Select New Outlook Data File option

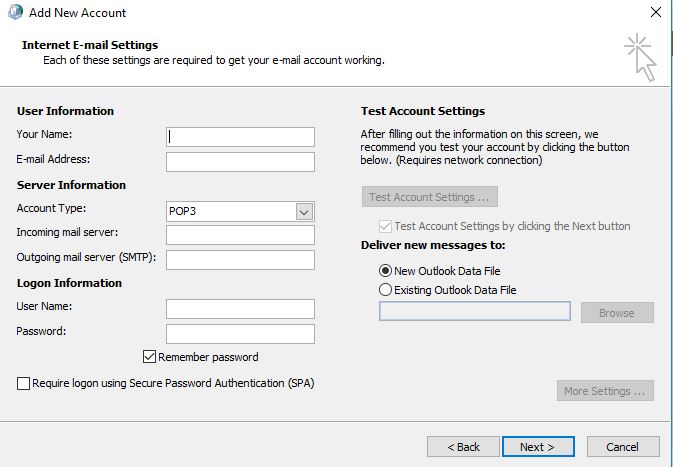[386, 270]
